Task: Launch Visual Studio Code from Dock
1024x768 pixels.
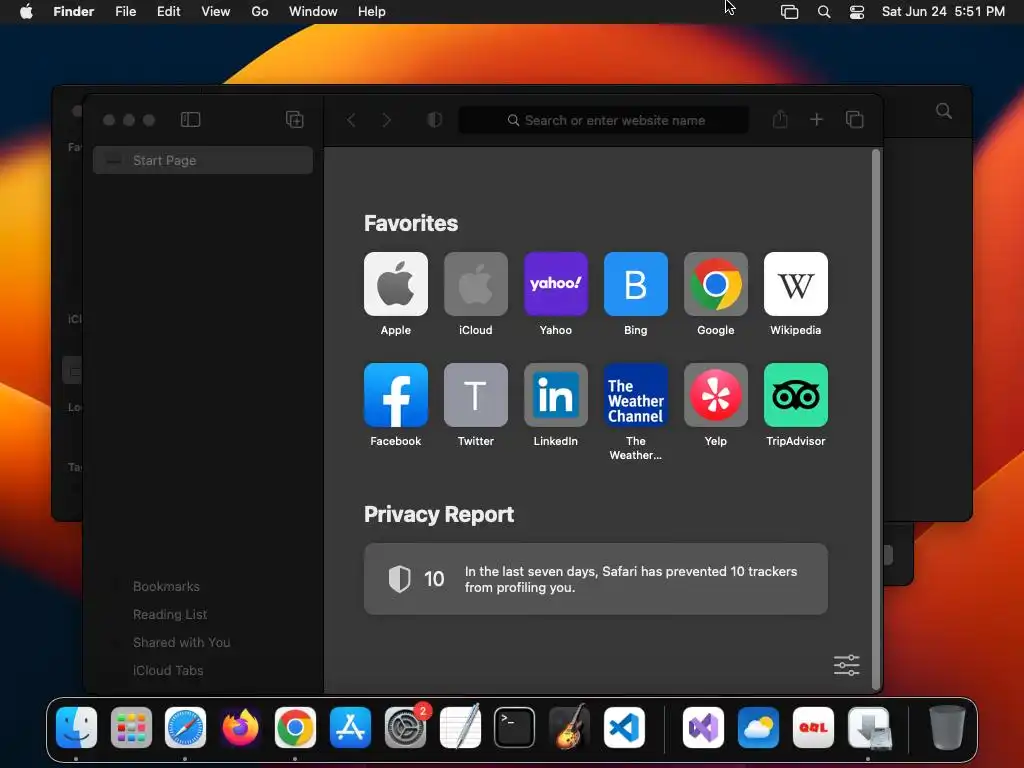Action: pyautogui.click(x=624, y=728)
